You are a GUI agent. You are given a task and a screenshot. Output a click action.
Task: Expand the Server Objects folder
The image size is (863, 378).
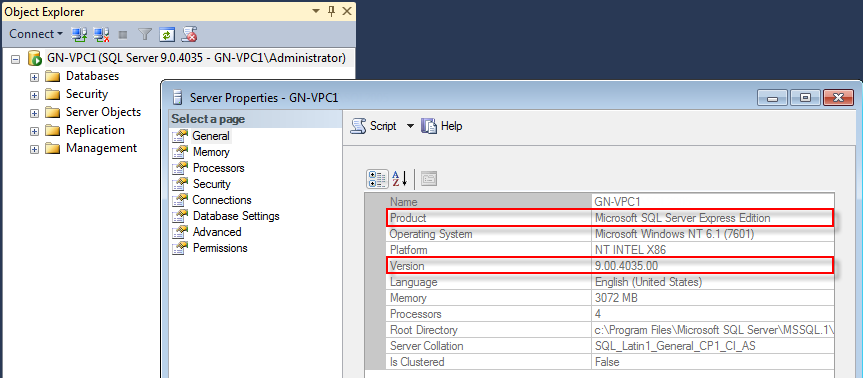point(34,113)
